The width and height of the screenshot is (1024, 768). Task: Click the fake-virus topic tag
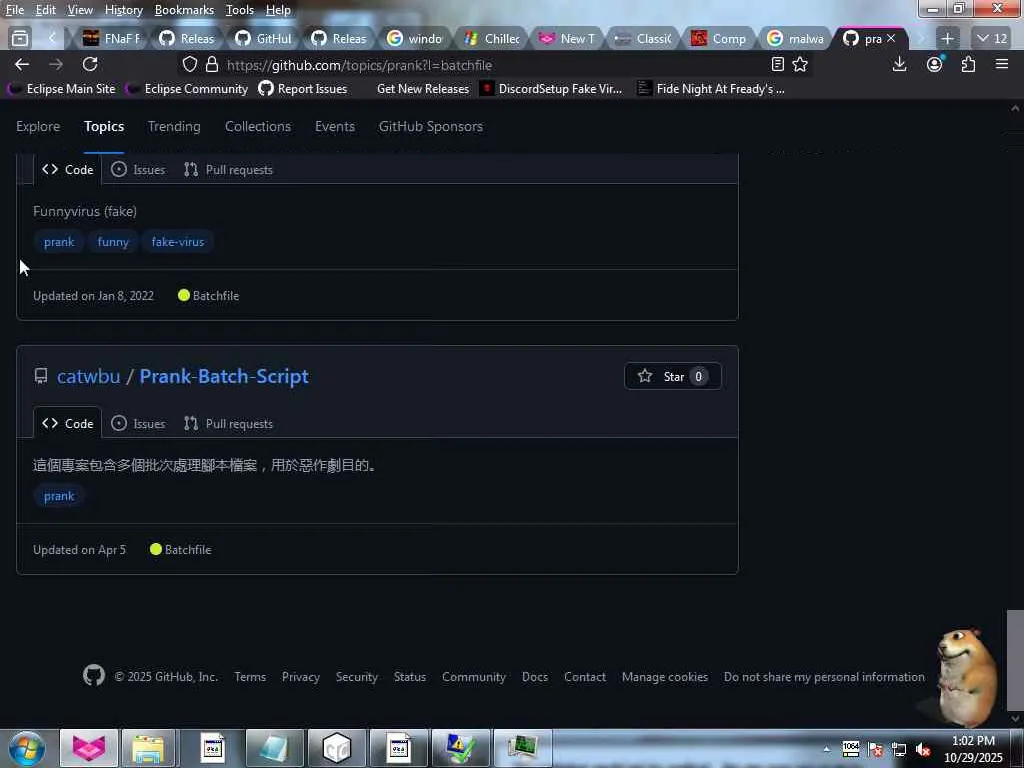point(178,242)
